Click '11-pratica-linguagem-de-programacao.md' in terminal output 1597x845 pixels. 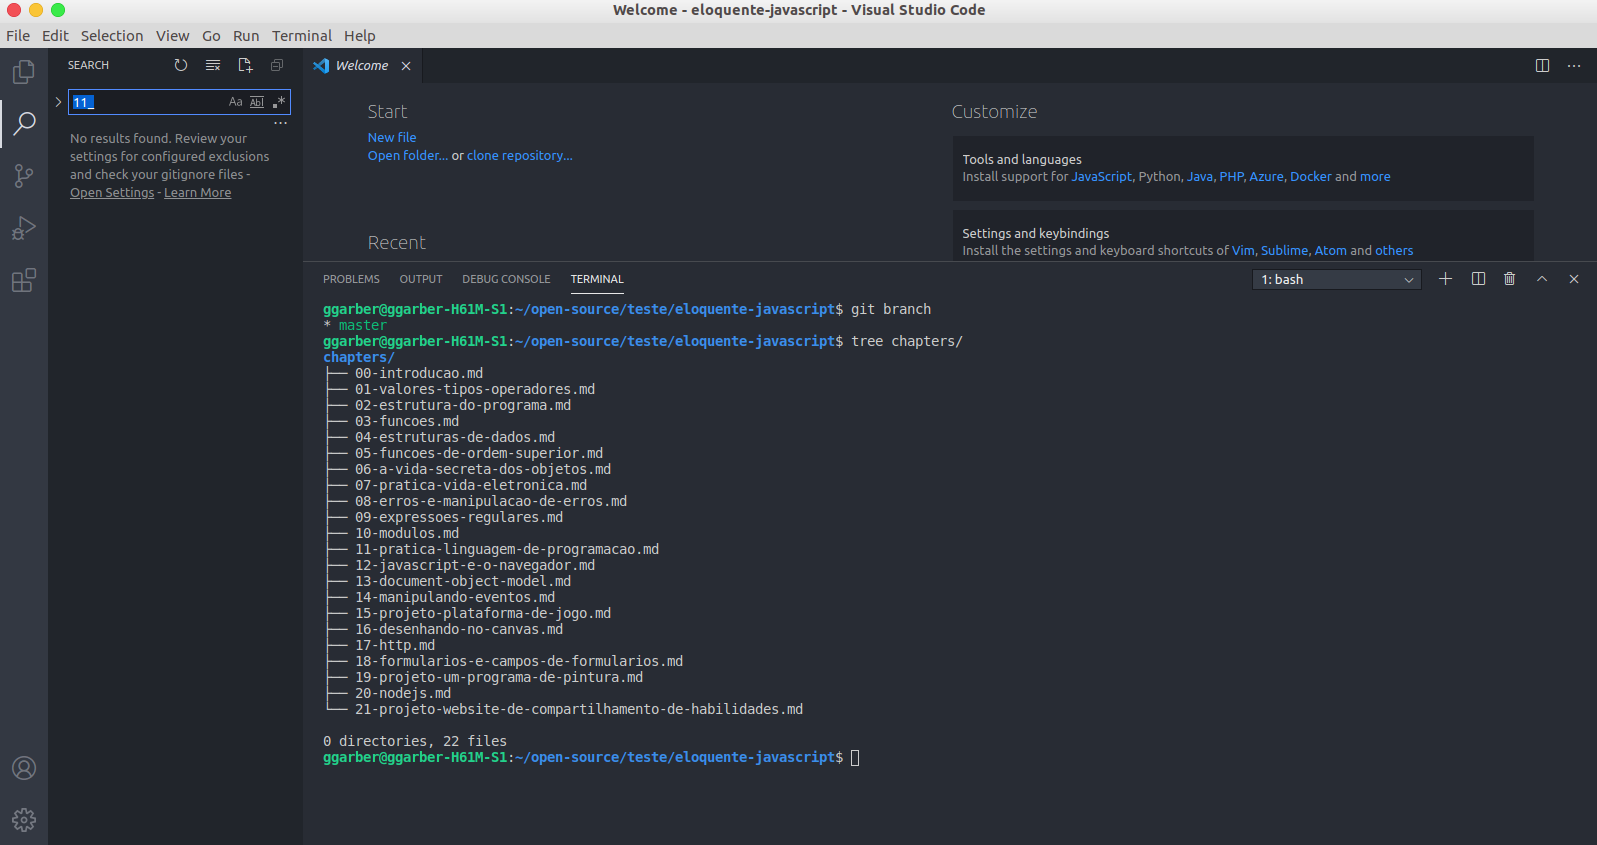(507, 550)
